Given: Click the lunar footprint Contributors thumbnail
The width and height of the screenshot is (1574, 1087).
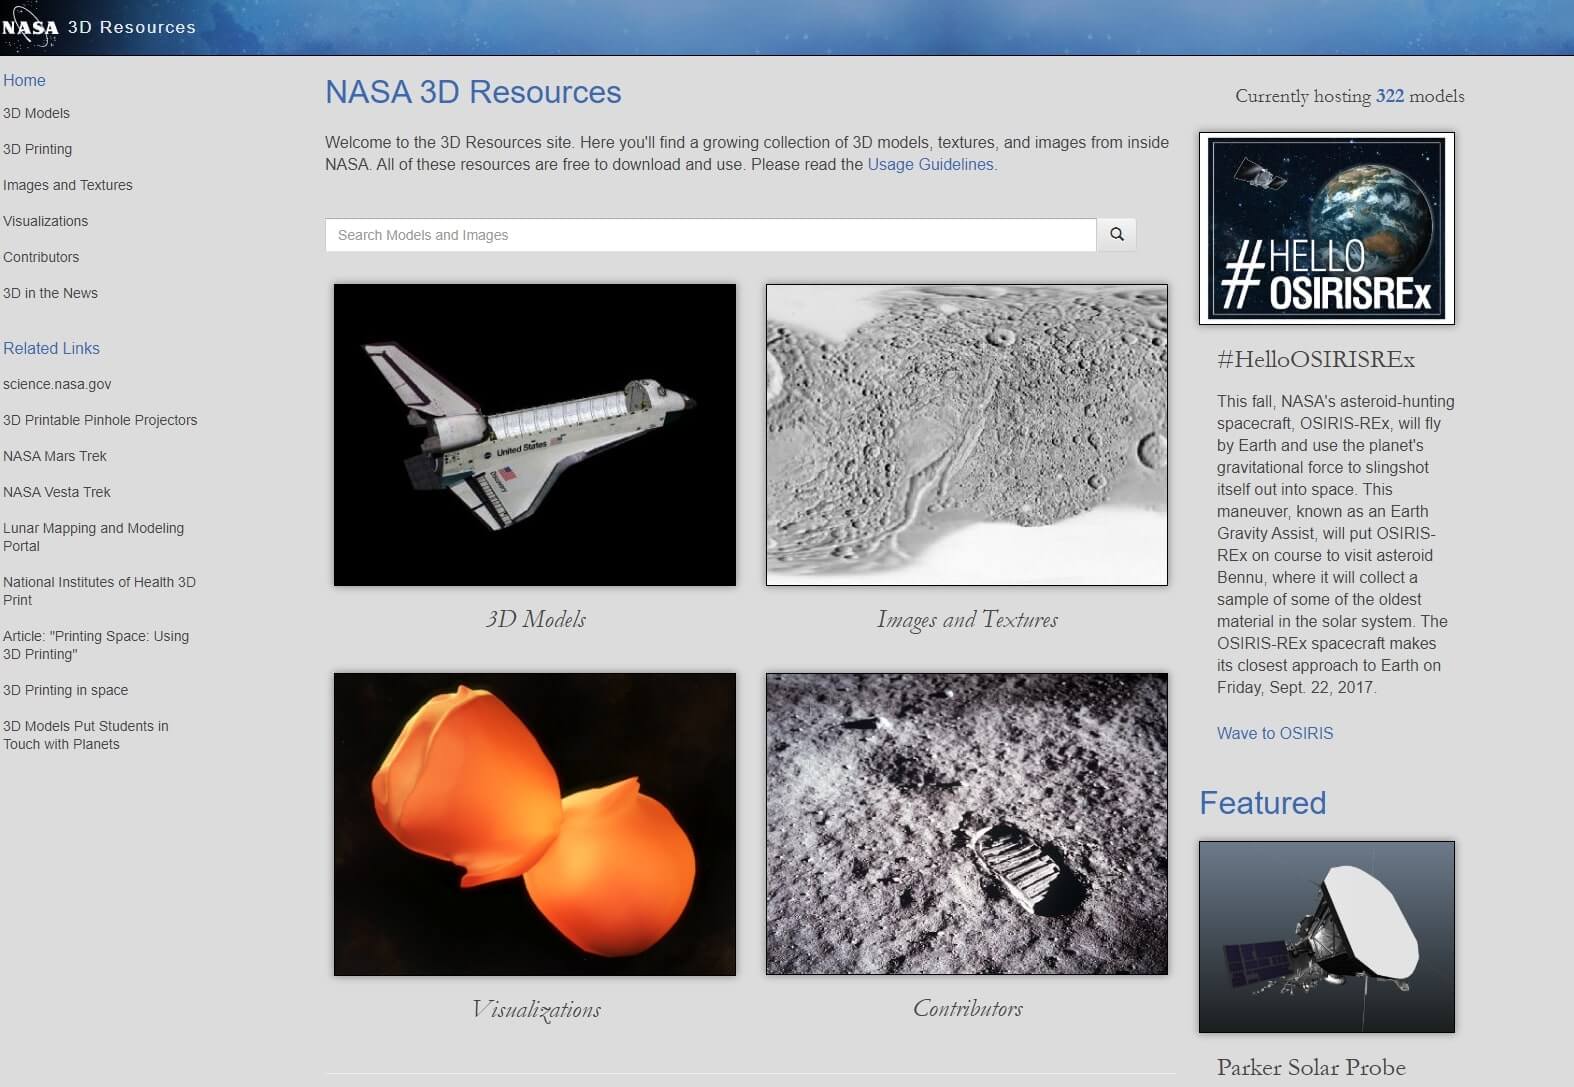Looking at the screenshot, I should (967, 824).
